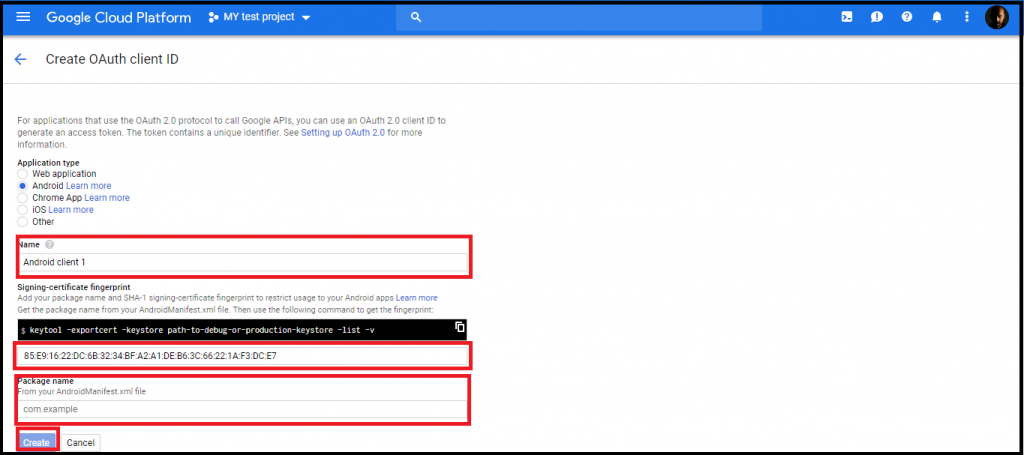Click the Signing-certificate fingerprint label
Viewport: 1024px width, 455px height.
pyautogui.click(x=74, y=287)
